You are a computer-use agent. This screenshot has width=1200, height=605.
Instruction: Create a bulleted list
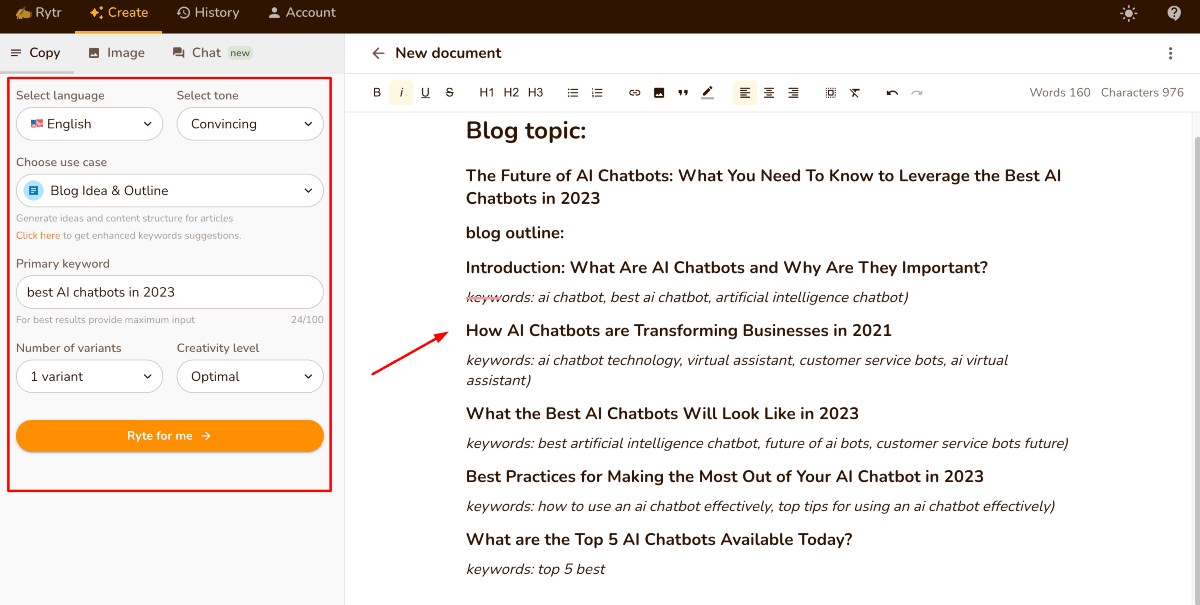[x=573, y=93]
